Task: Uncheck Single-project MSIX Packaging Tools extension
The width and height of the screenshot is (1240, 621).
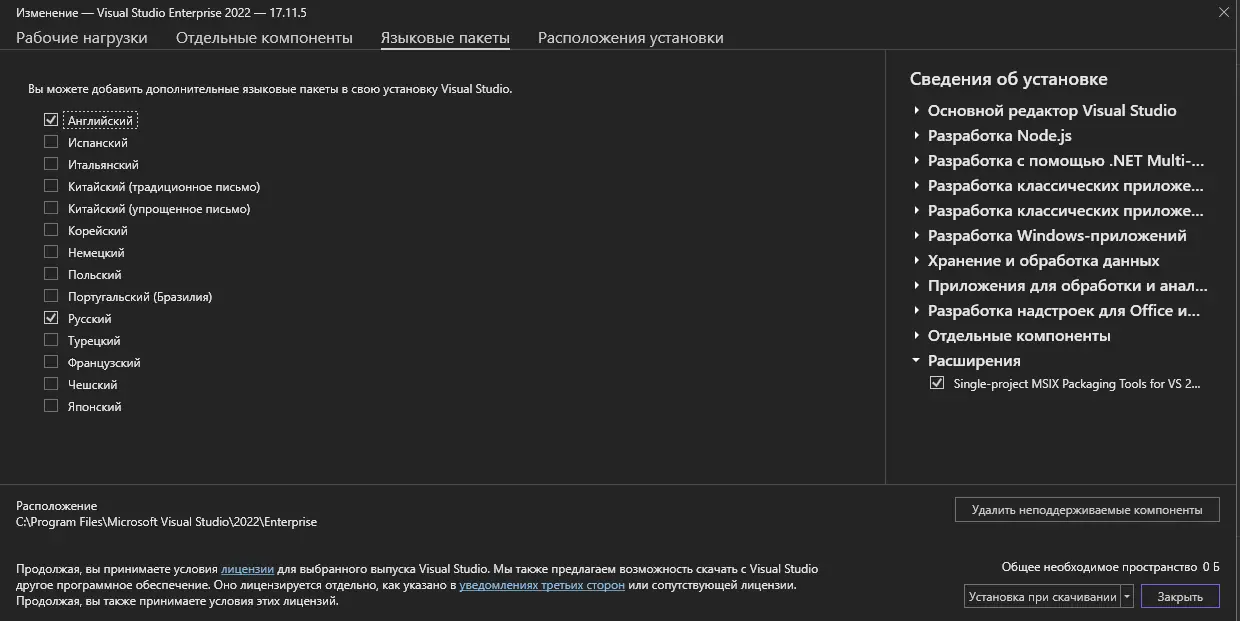Action: click(x=937, y=383)
